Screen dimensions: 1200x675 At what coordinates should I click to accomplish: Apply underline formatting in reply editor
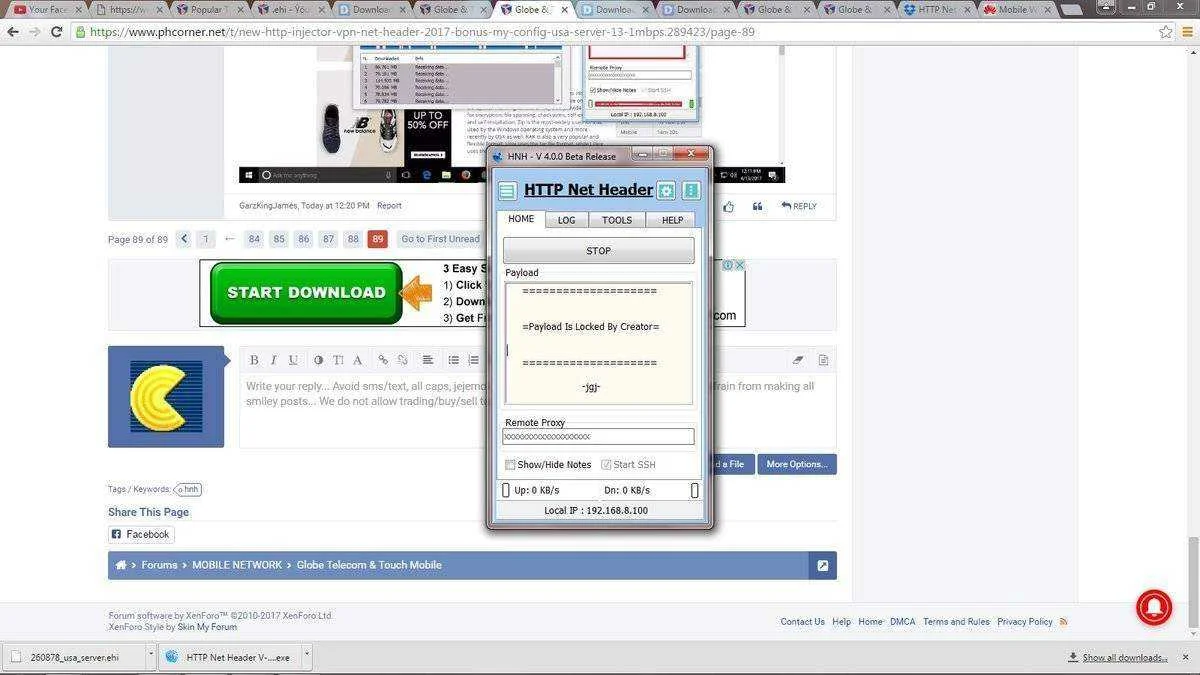pyautogui.click(x=293, y=360)
